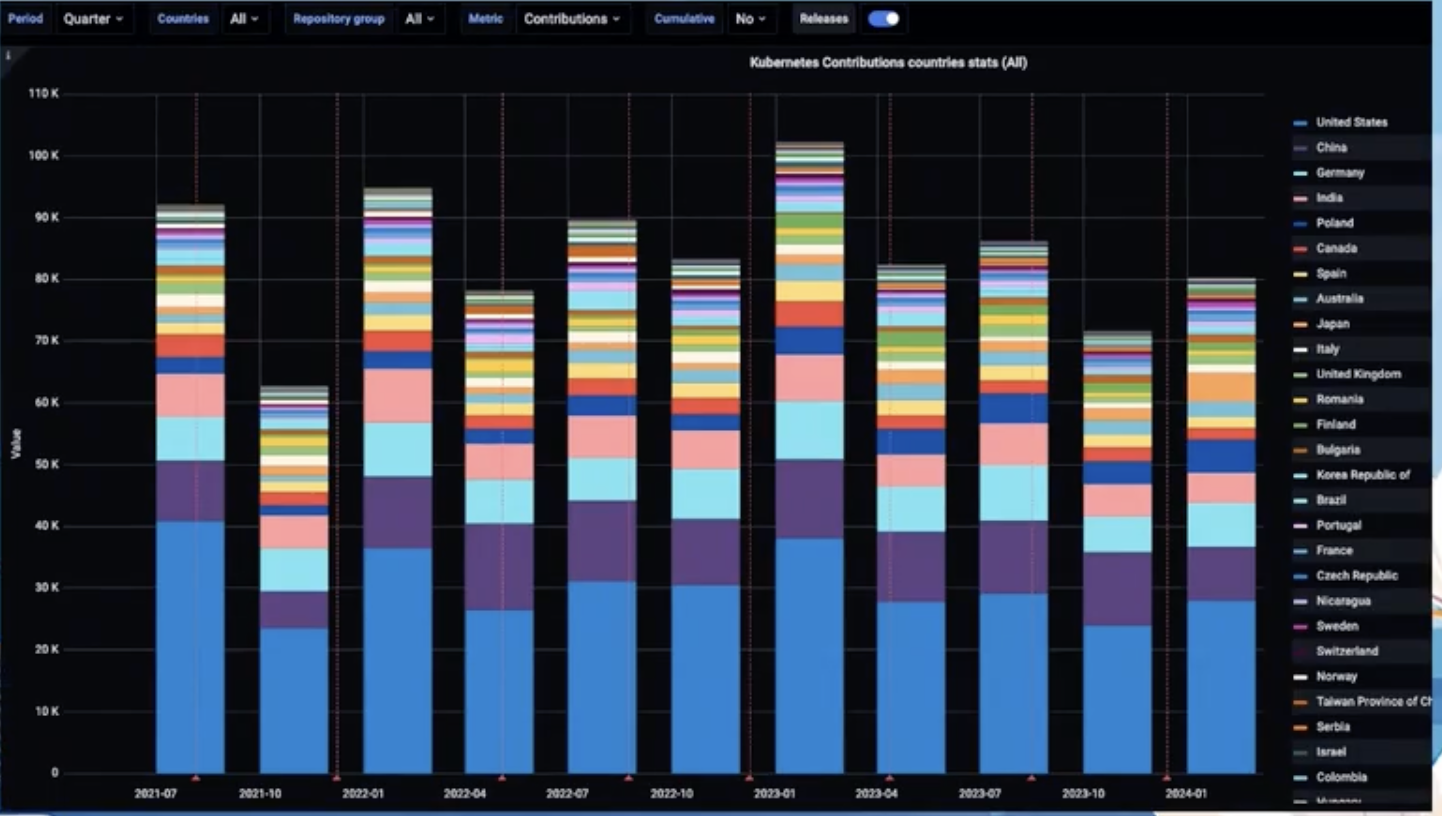Click the United Kingdom legend entry
This screenshot has height=816, width=1442.
pos(1358,374)
